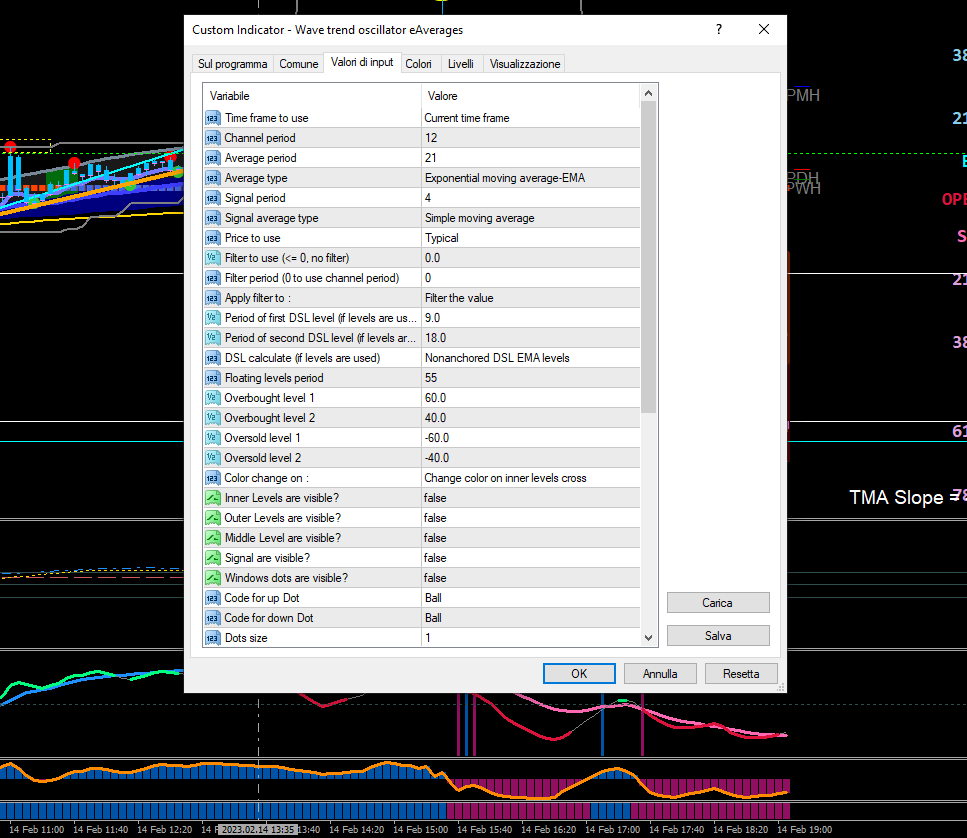Click the Carica button

click(718, 603)
